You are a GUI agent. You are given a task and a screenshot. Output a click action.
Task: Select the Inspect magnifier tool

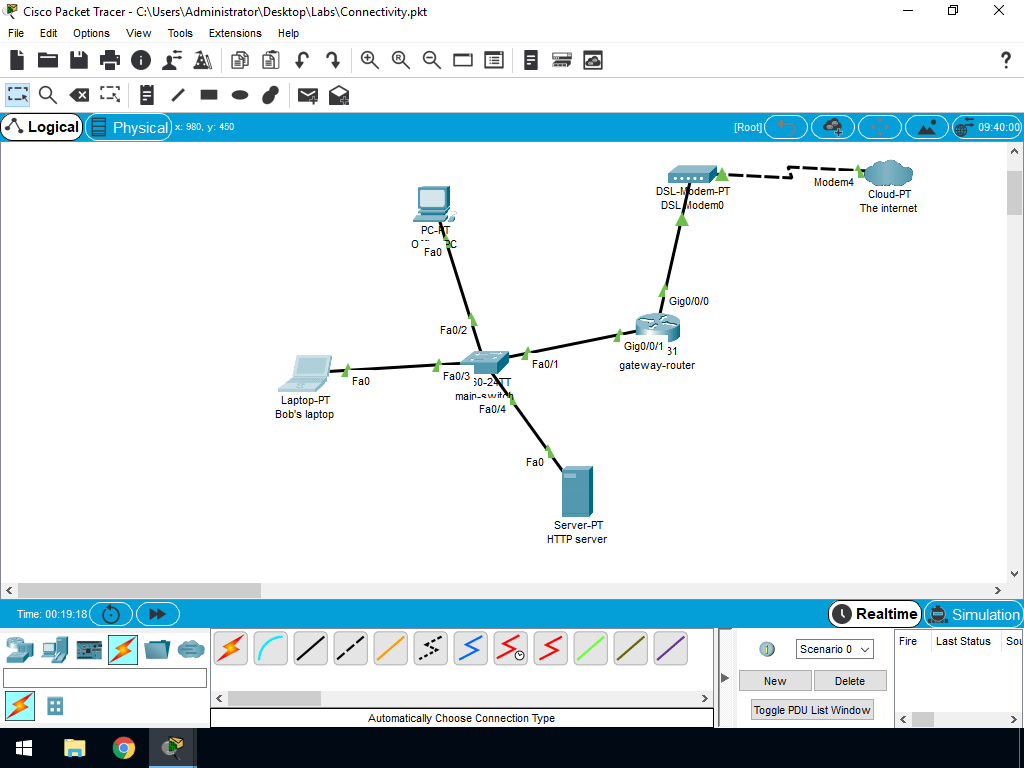point(47,95)
